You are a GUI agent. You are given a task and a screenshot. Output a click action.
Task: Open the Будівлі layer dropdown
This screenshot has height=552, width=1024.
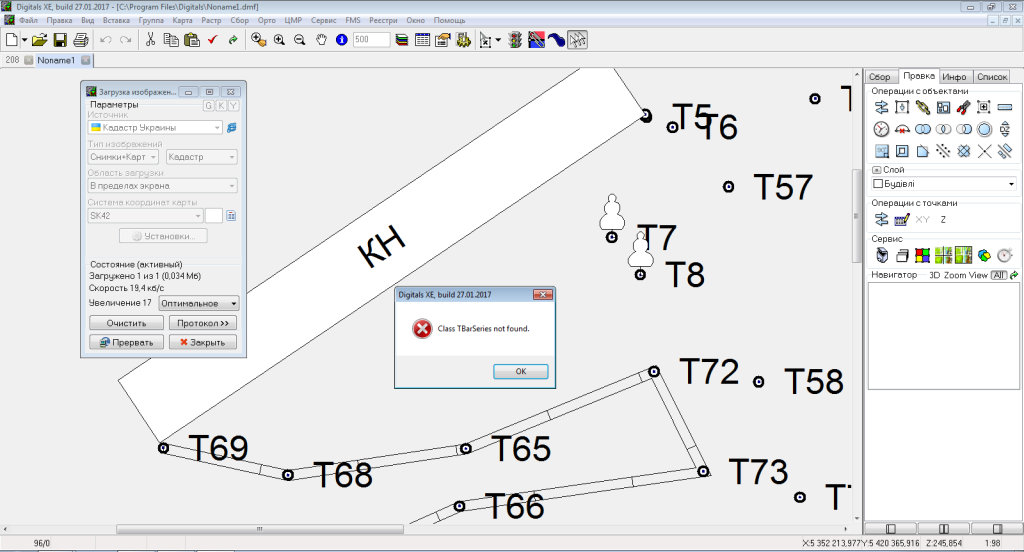(1011, 184)
